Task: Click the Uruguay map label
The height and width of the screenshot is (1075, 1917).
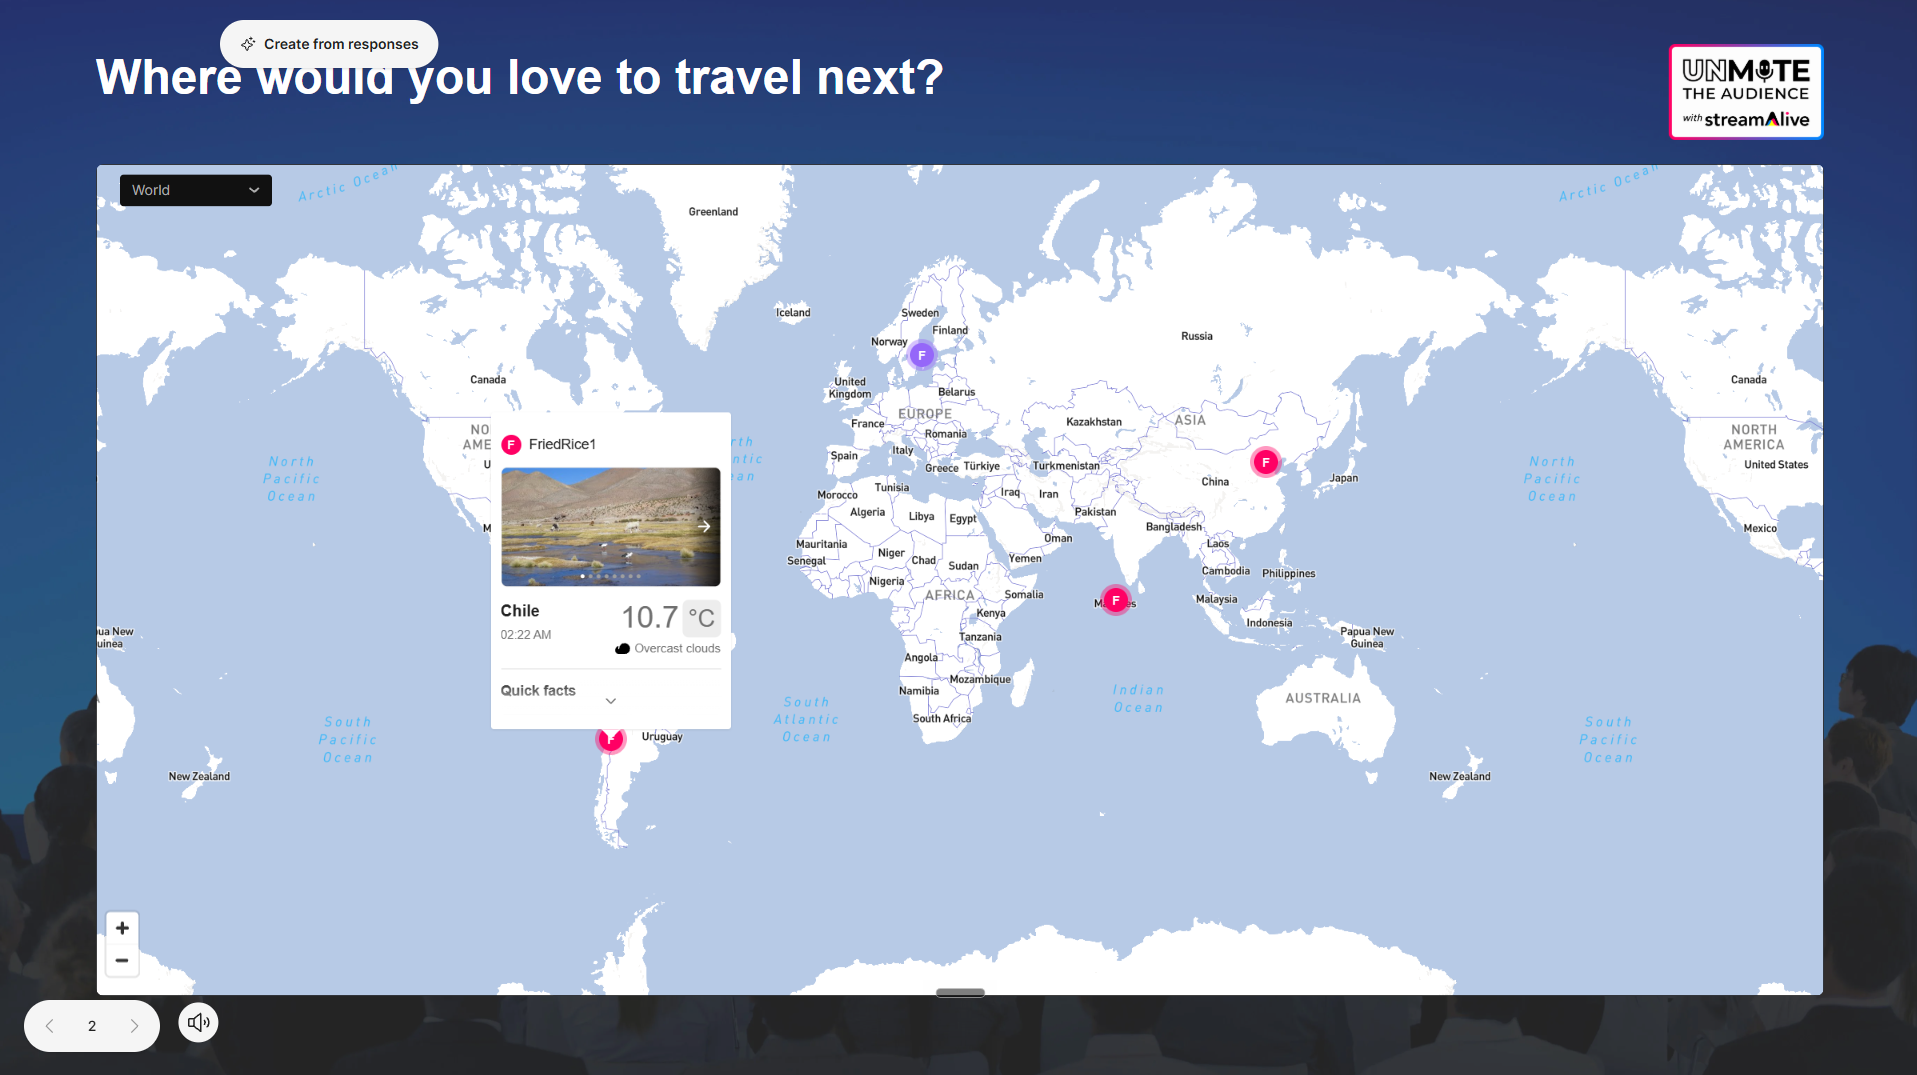Action: click(x=662, y=737)
